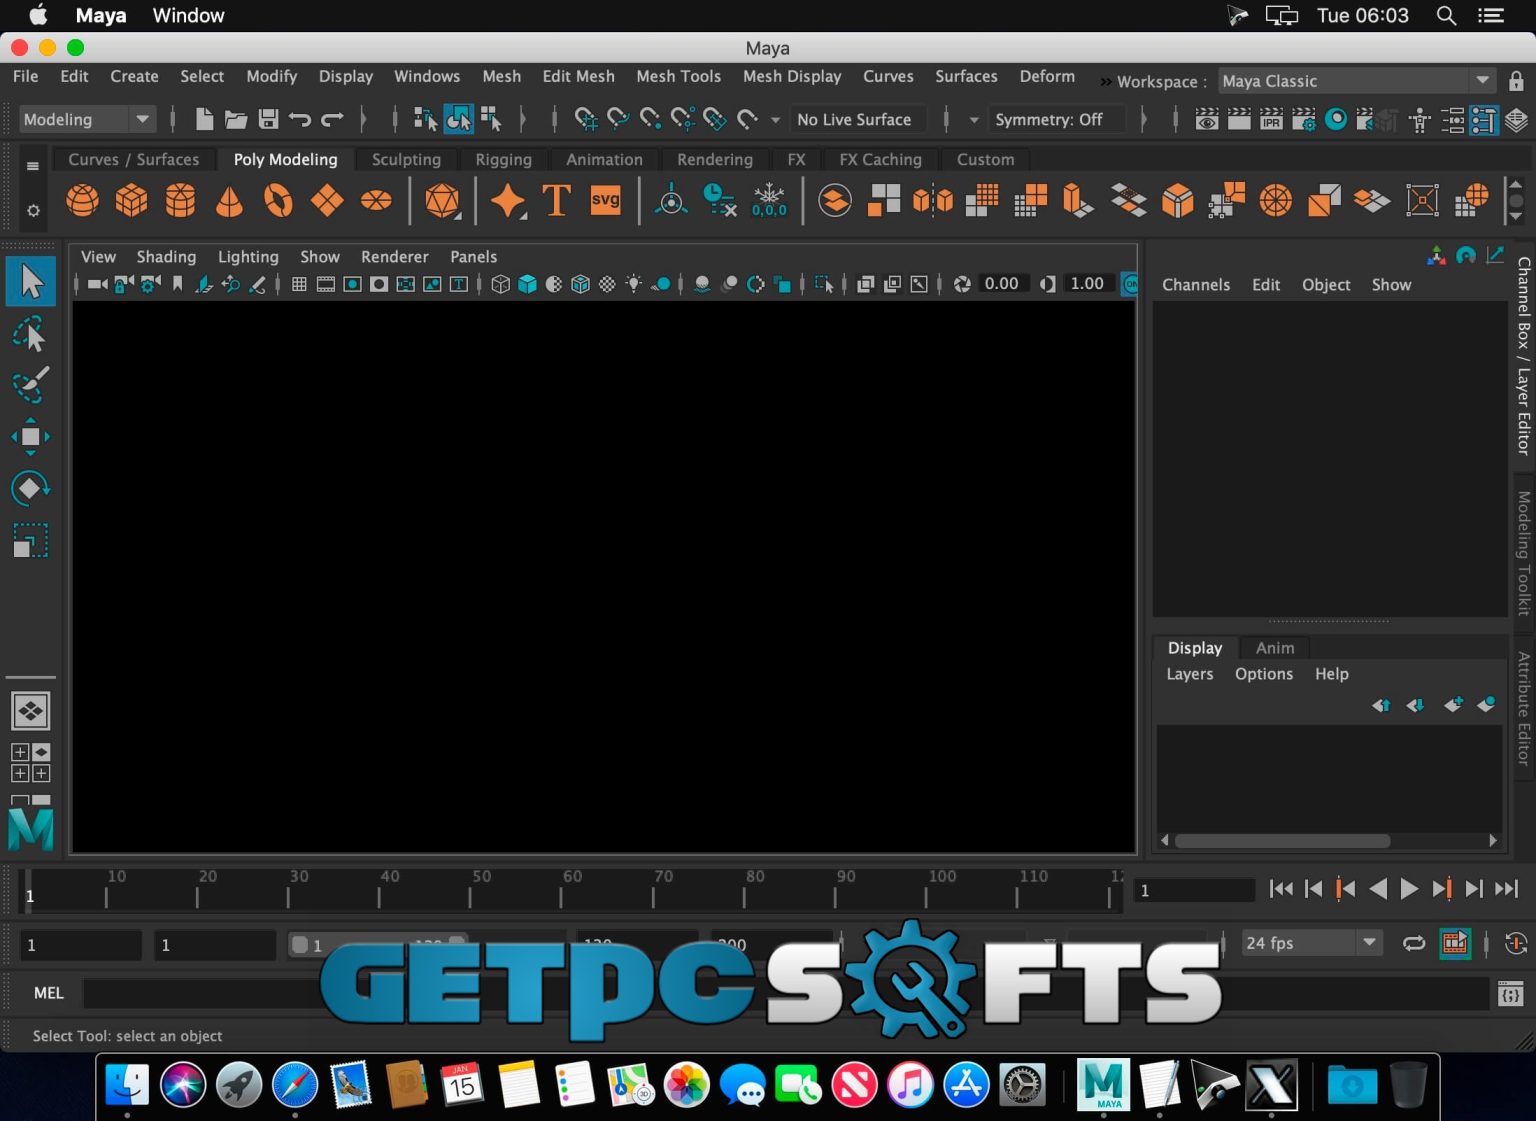The height and width of the screenshot is (1121, 1536).
Task: Select the Paint Selection tool
Action: (x=31, y=385)
